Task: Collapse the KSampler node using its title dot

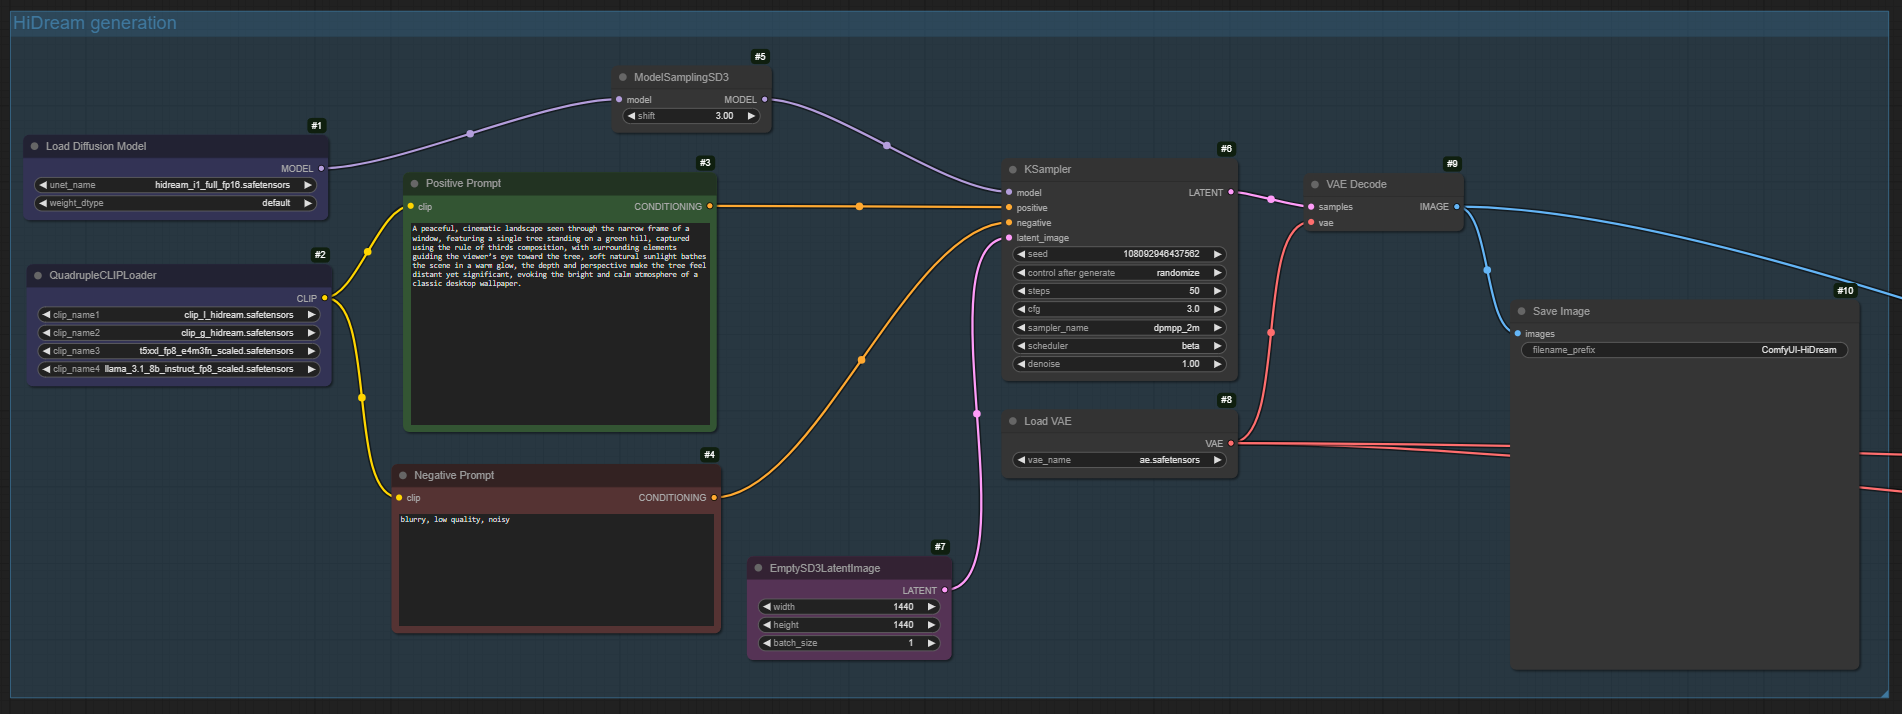Action: point(1013,170)
